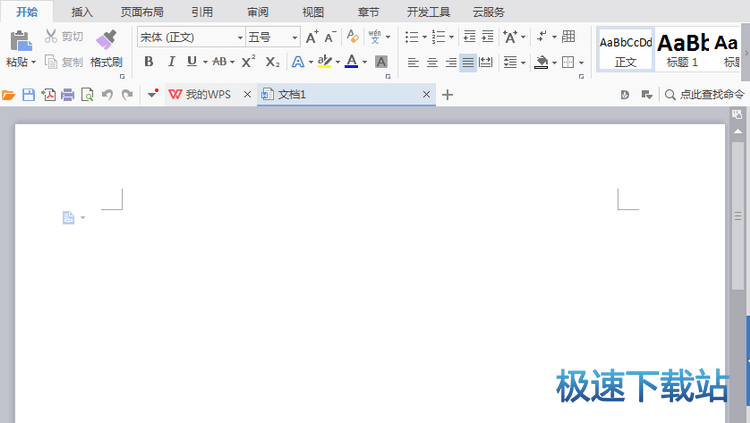
Task: Expand borders dropdown arrow
Action: (581, 63)
